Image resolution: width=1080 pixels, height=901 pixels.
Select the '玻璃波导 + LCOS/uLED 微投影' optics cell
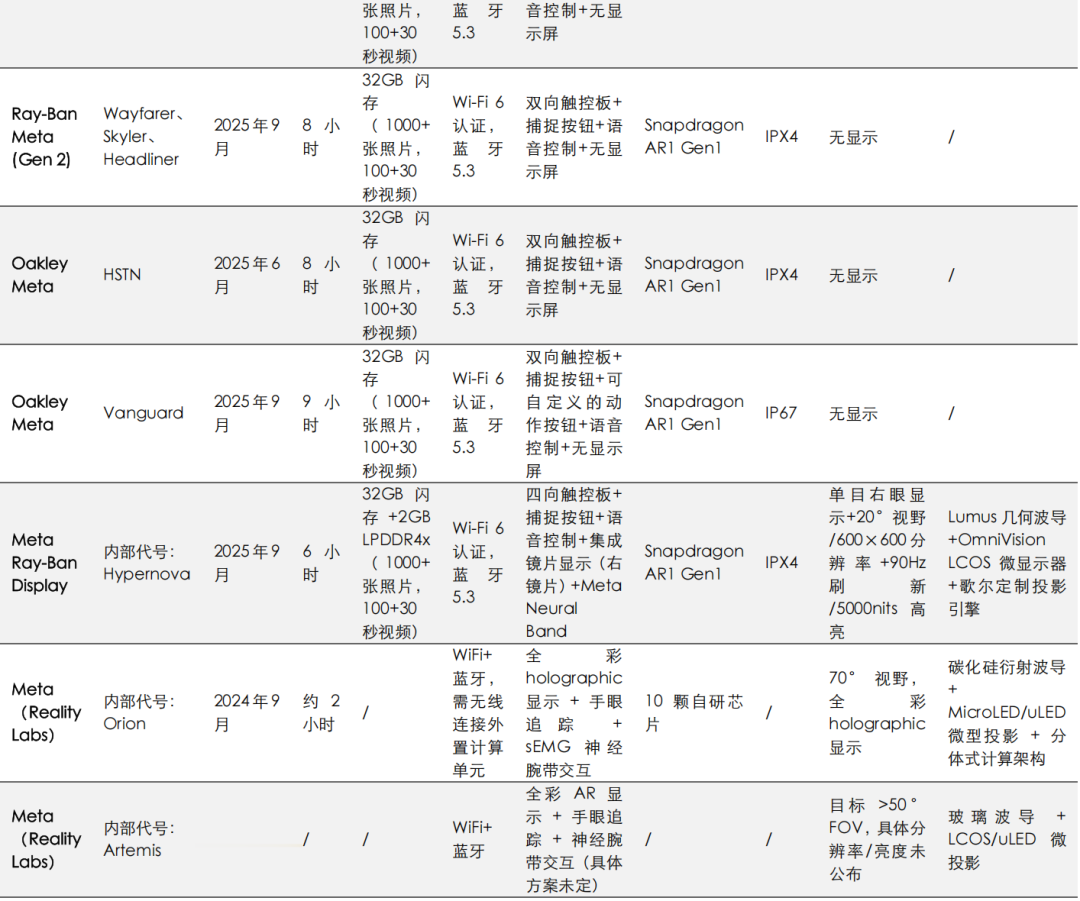(x=1006, y=838)
